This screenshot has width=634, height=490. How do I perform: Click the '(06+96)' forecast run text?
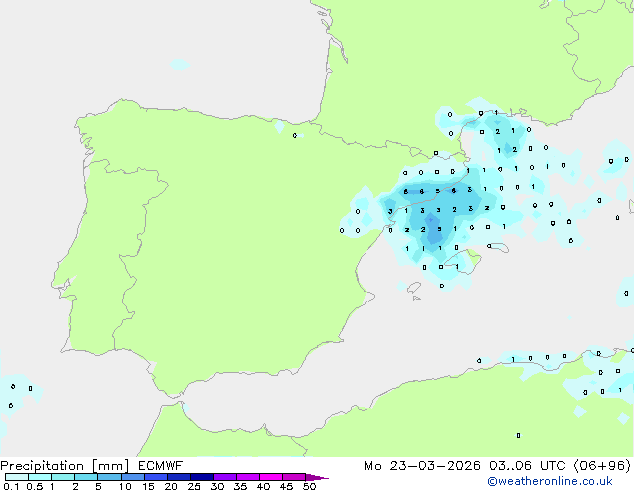coord(602,466)
